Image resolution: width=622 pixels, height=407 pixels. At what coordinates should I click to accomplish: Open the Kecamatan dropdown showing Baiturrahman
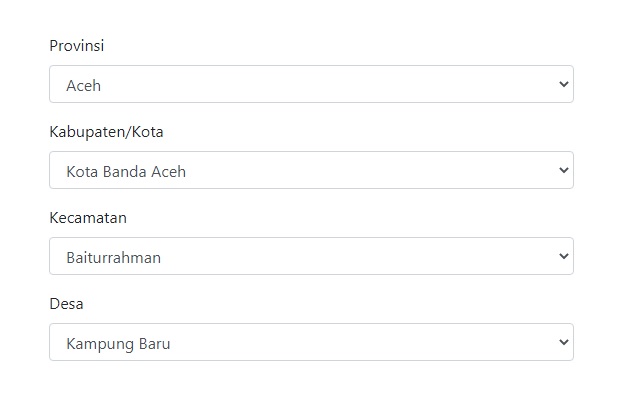click(x=311, y=256)
